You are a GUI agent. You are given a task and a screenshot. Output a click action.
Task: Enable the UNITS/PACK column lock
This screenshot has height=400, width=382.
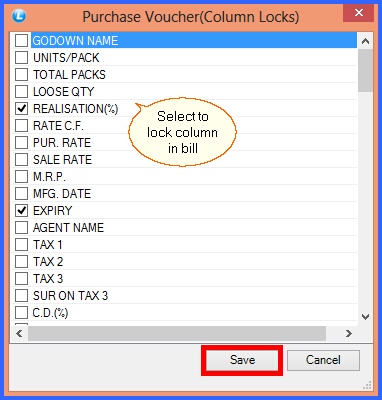pyautogui.click(x=21, y=58)
